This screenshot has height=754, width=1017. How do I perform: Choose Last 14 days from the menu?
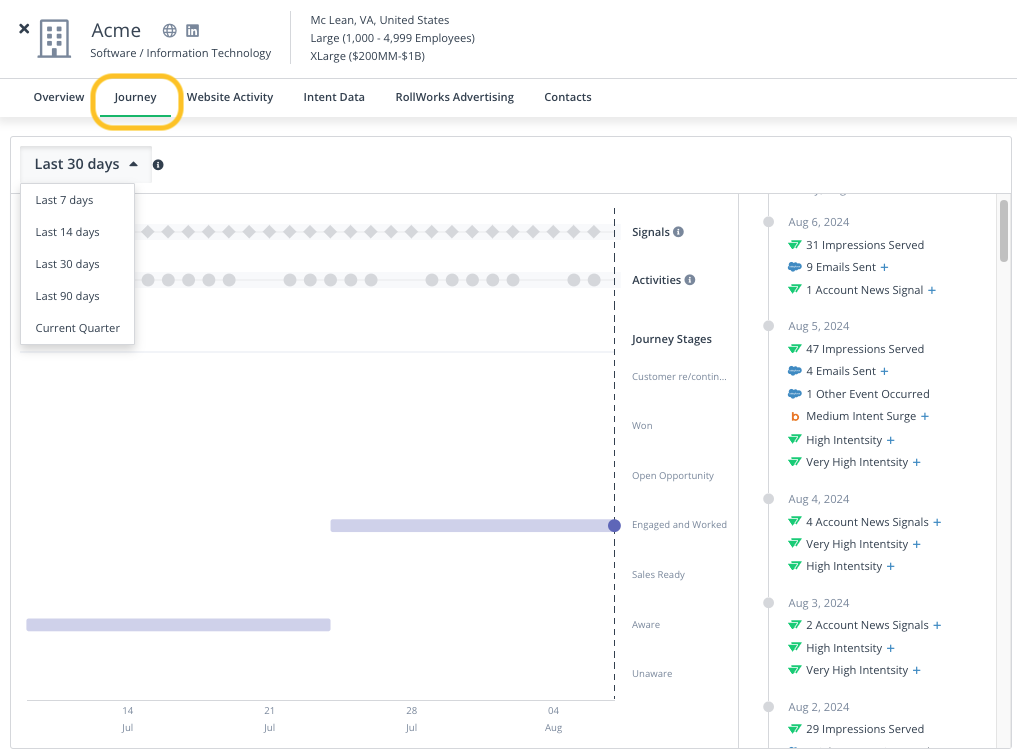pos(77,232)
